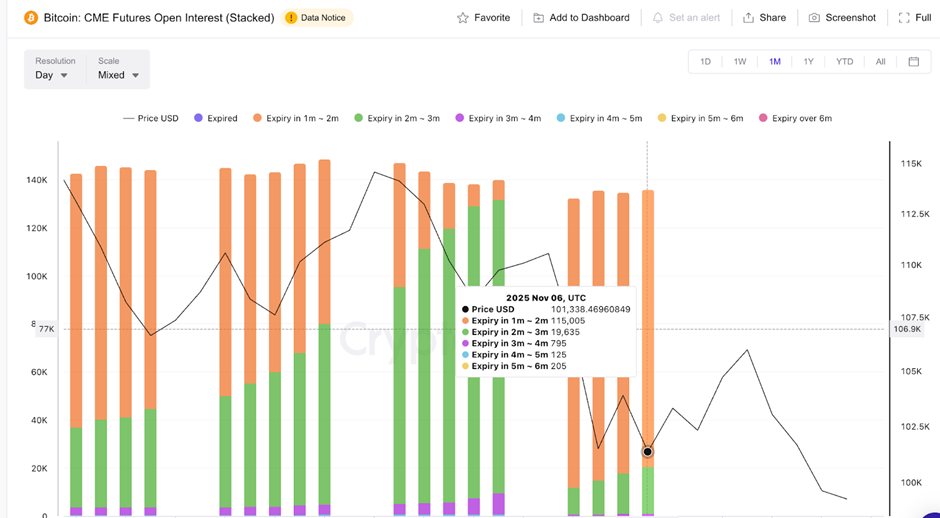Click Expiry in 1m ~ 2m orange swatch
Image resolution: width=940 pixels, height=518 pixels.
click(x=257, y=118)
